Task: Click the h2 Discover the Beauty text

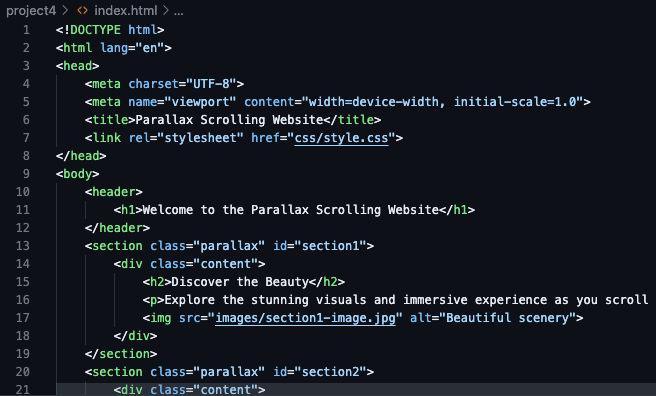Action: (x=240, y=282)
